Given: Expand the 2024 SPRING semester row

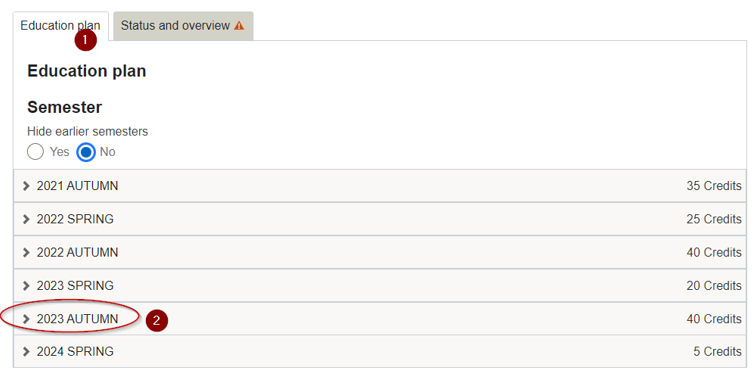Looking at the screenshot, I should pos(380,351).
